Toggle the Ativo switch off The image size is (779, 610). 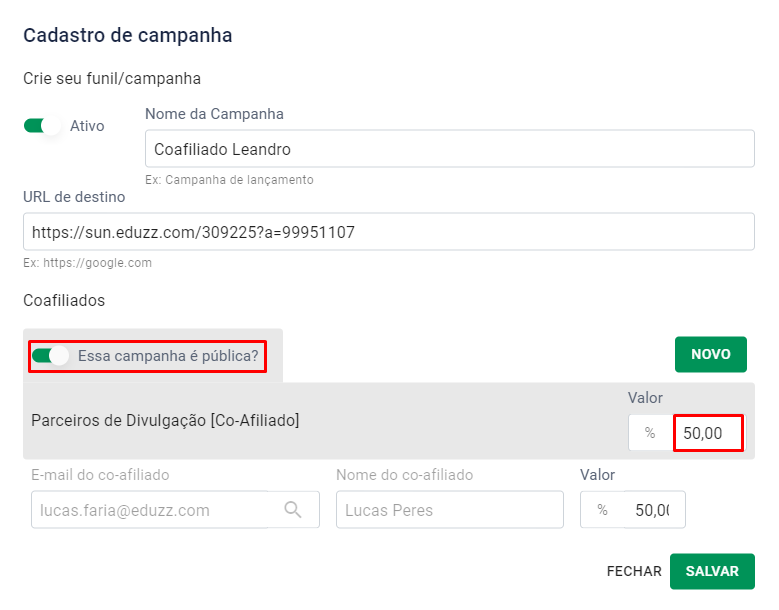pos(44,126)
